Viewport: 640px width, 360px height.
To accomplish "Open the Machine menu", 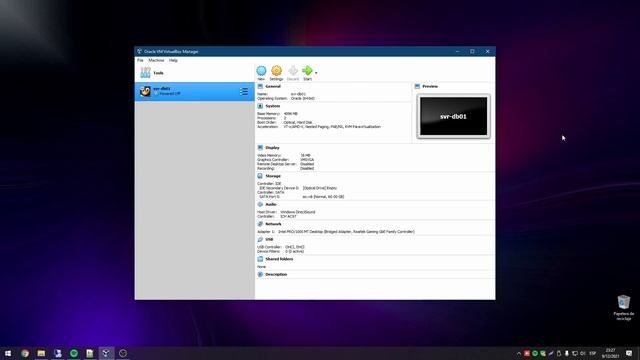I will (156, 60).
